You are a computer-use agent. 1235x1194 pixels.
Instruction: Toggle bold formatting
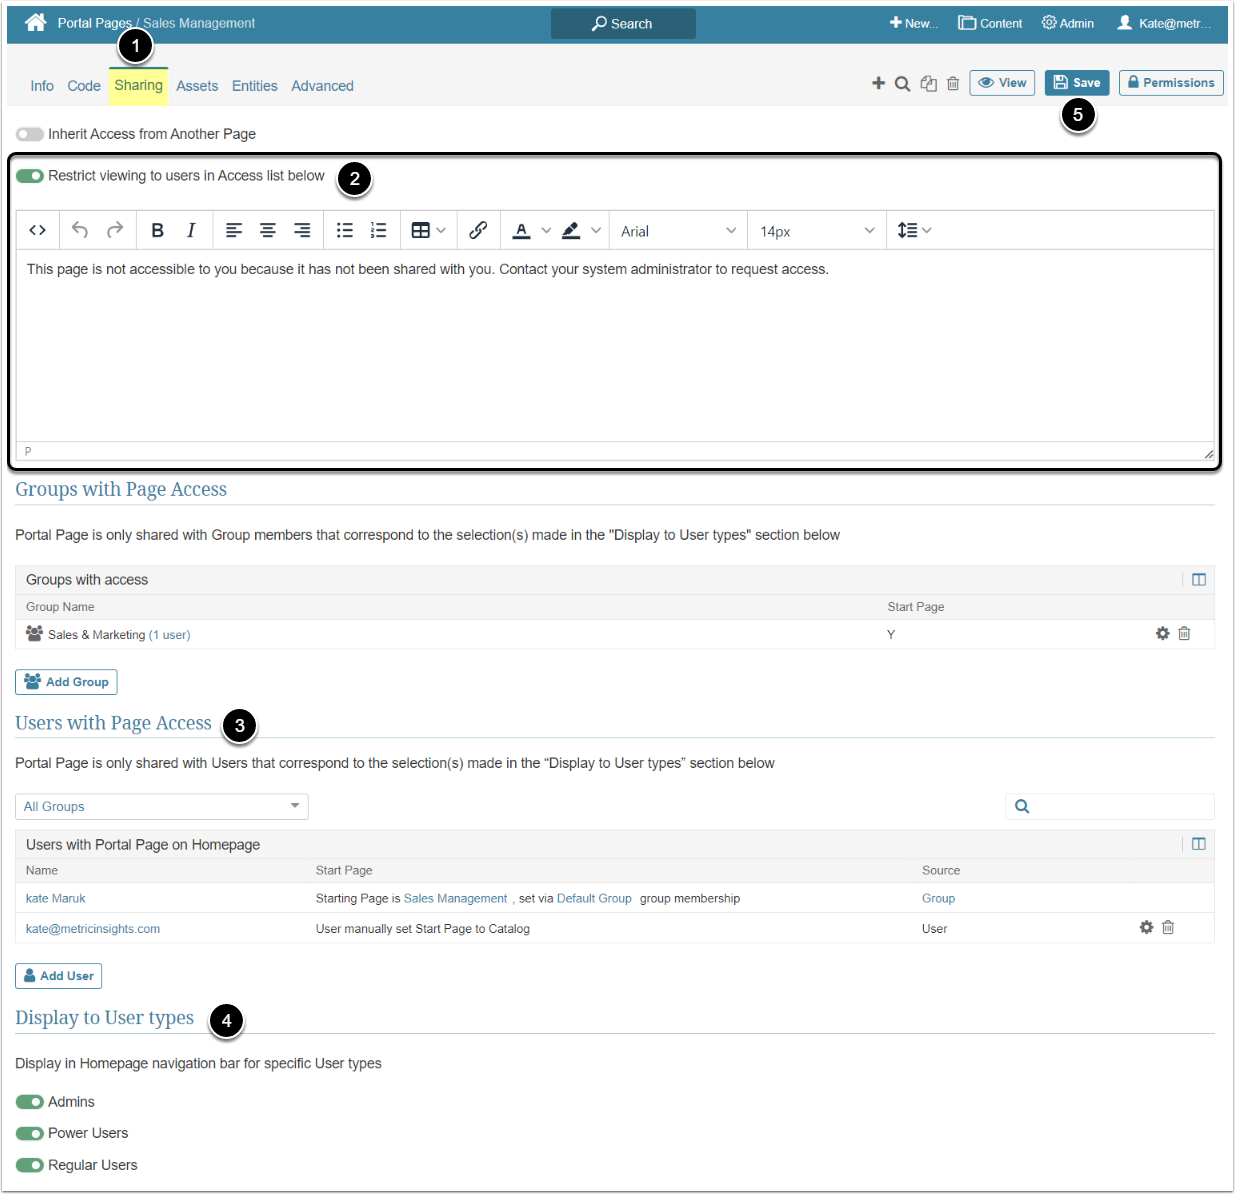pyautogui.click(x=157, y=231)
